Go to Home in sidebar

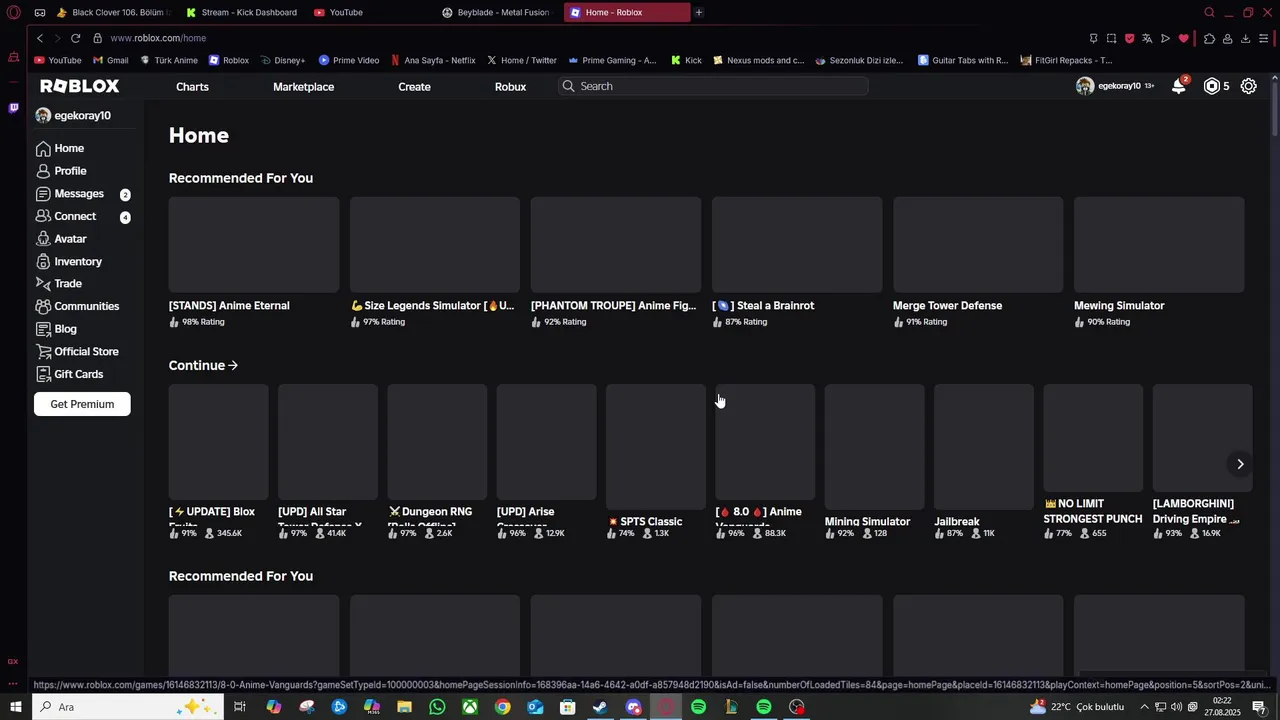(x=60, y=148)
